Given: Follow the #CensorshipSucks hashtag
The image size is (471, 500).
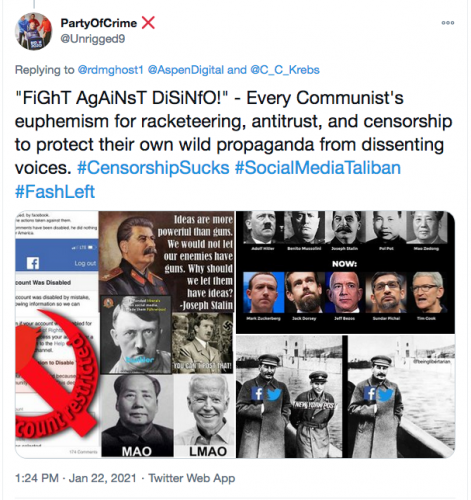Looking at the screenshot, I should [x=153, y=168].
